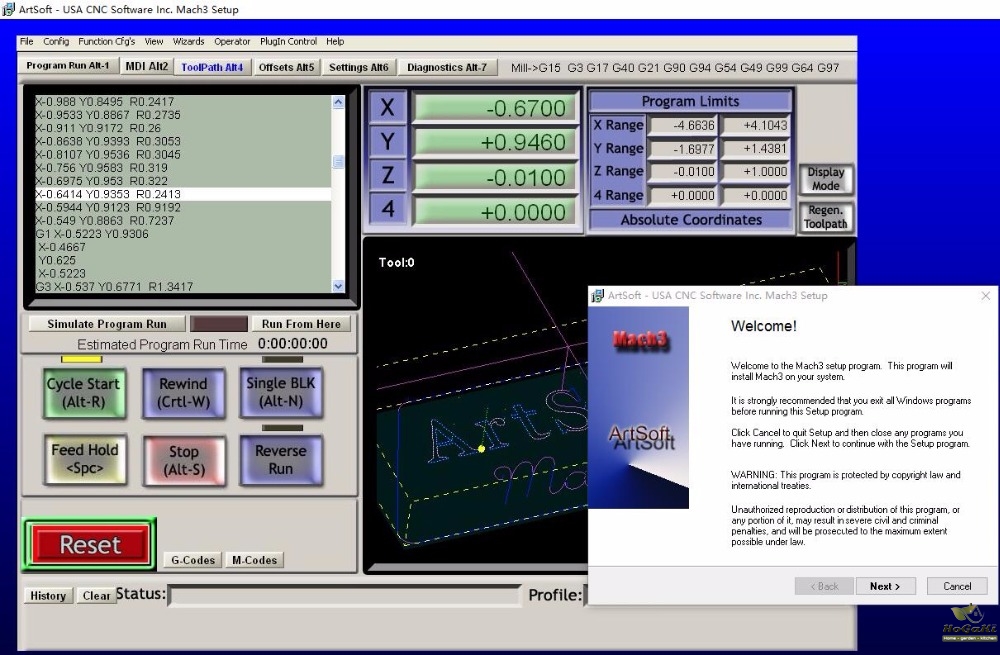Screen dimensions: 1000x655
Task: Click the Status text field
Action: [344, 596]
